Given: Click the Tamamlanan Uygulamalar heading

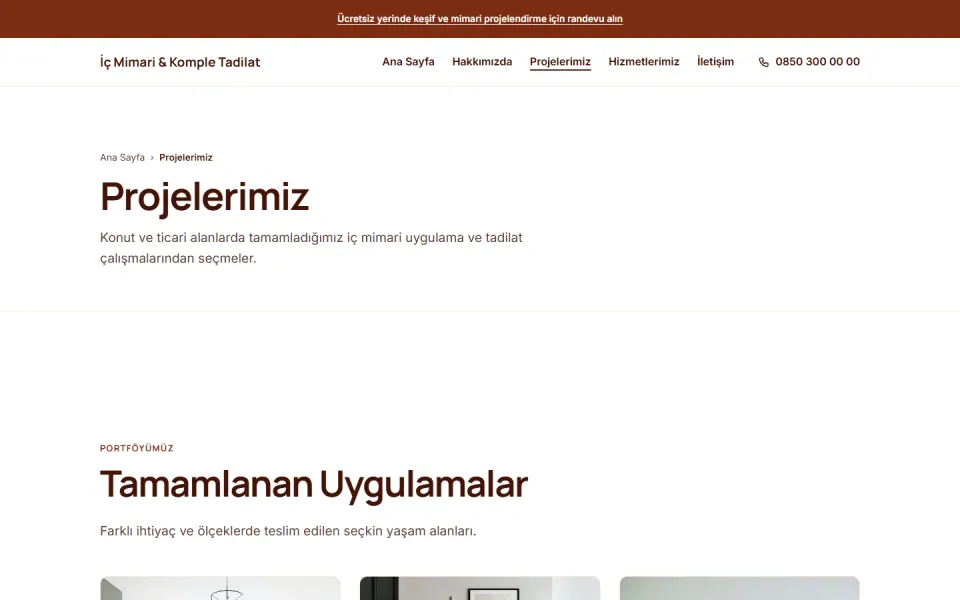Looking at the screenshot, I should [x=313, y=485].
